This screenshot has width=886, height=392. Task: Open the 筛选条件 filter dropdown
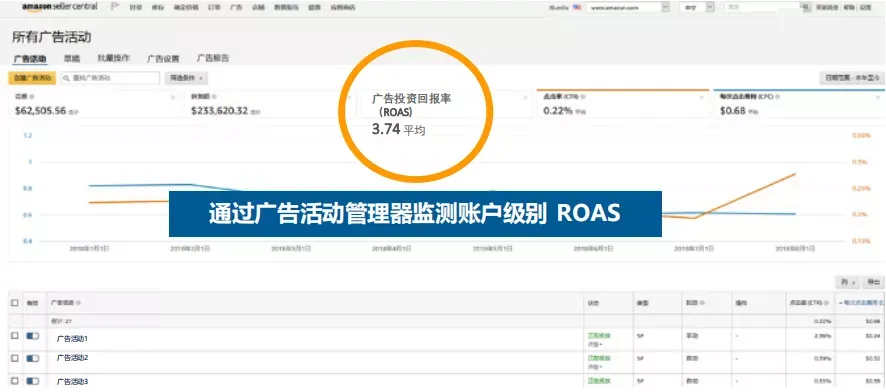click(186, 78)
